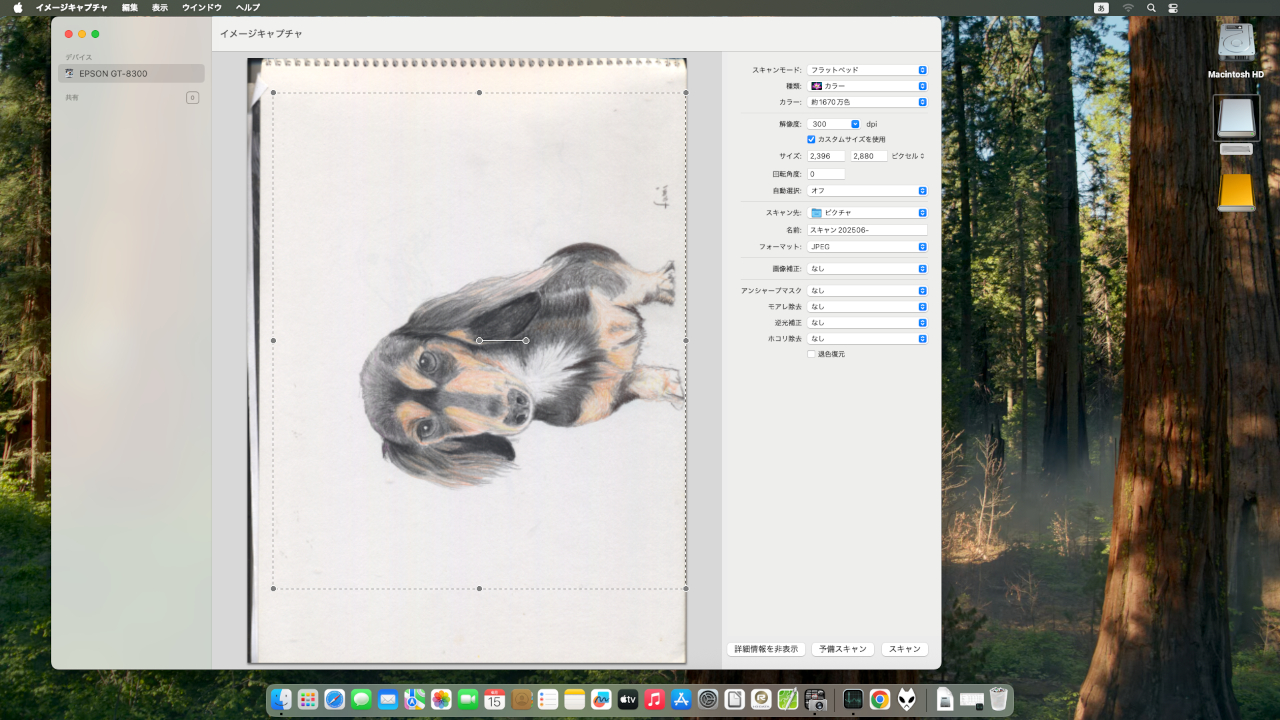Screen dimensions: 1280x720
Task: Open アンシャープマスク dropdown
Action: point(867,290)
